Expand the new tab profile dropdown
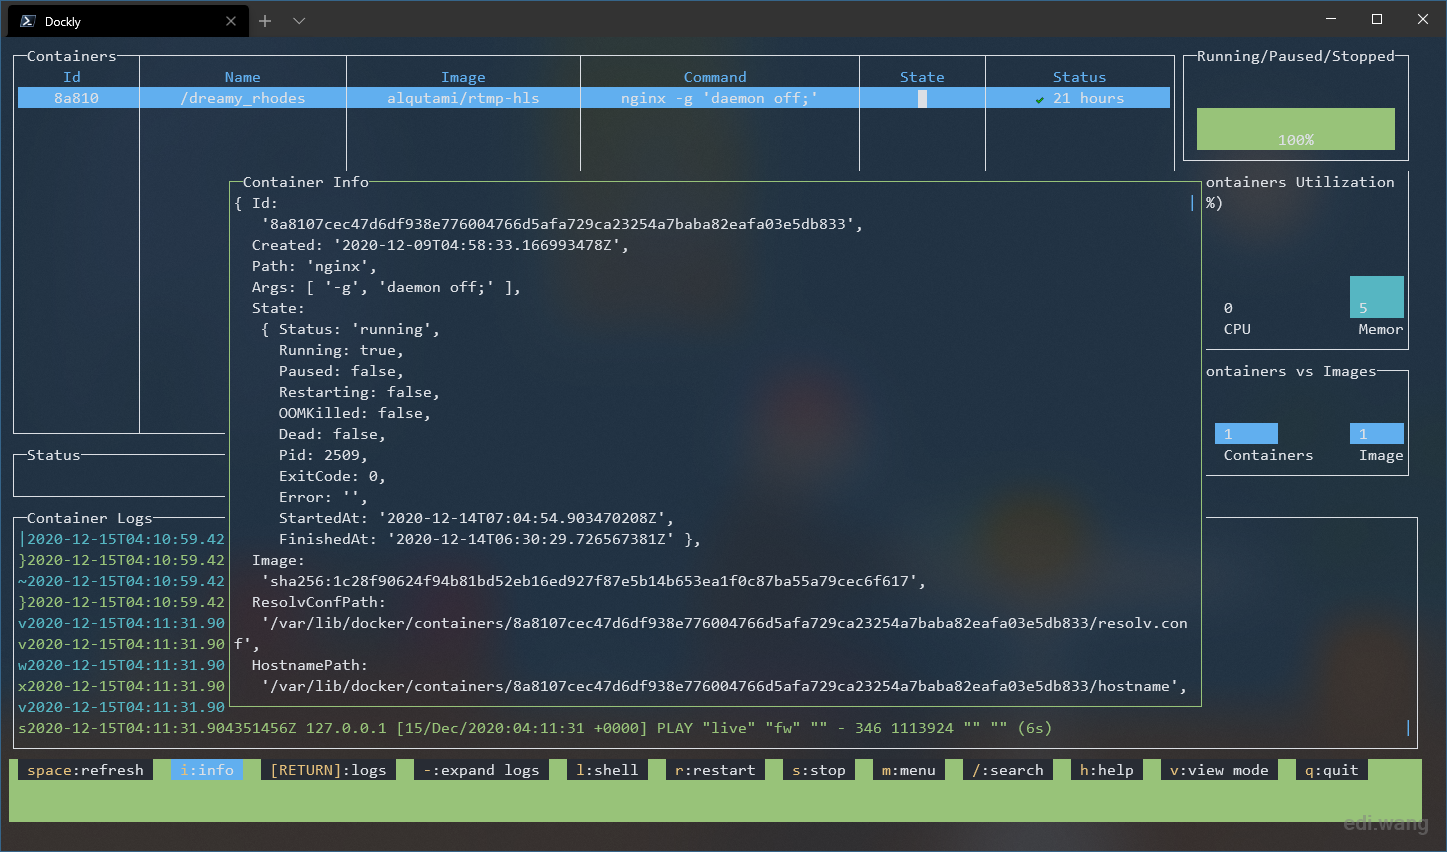 point(299,21)
